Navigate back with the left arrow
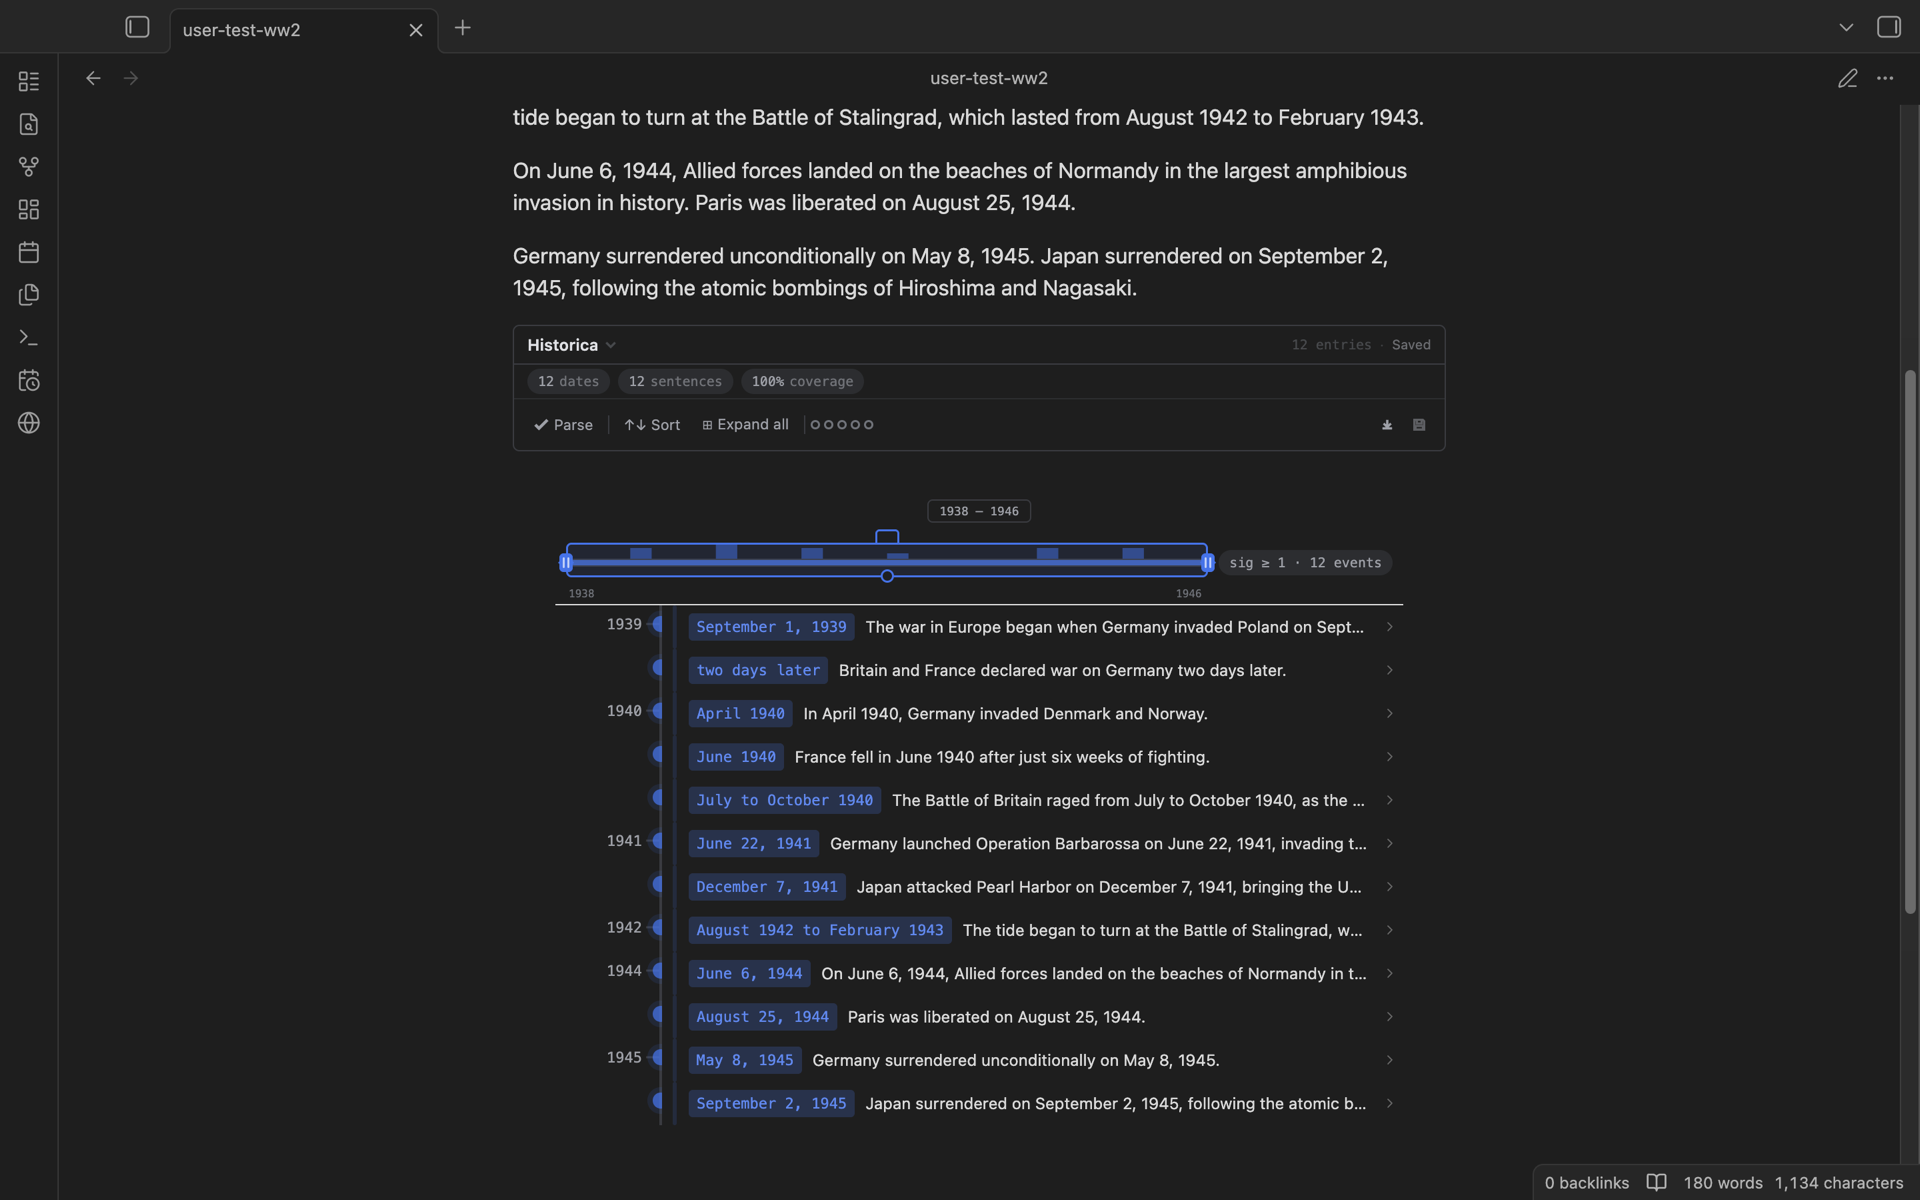 click(x=93, y=78)
